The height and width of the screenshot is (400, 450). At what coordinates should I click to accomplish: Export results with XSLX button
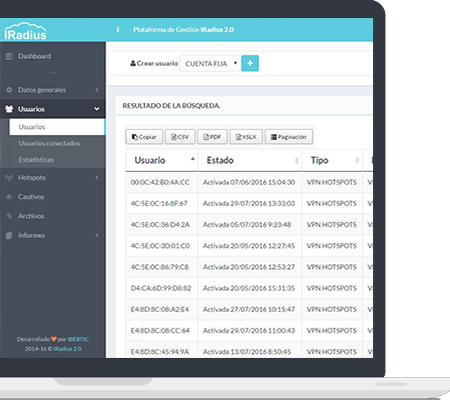pyautogui.click(x=246, y=137)
